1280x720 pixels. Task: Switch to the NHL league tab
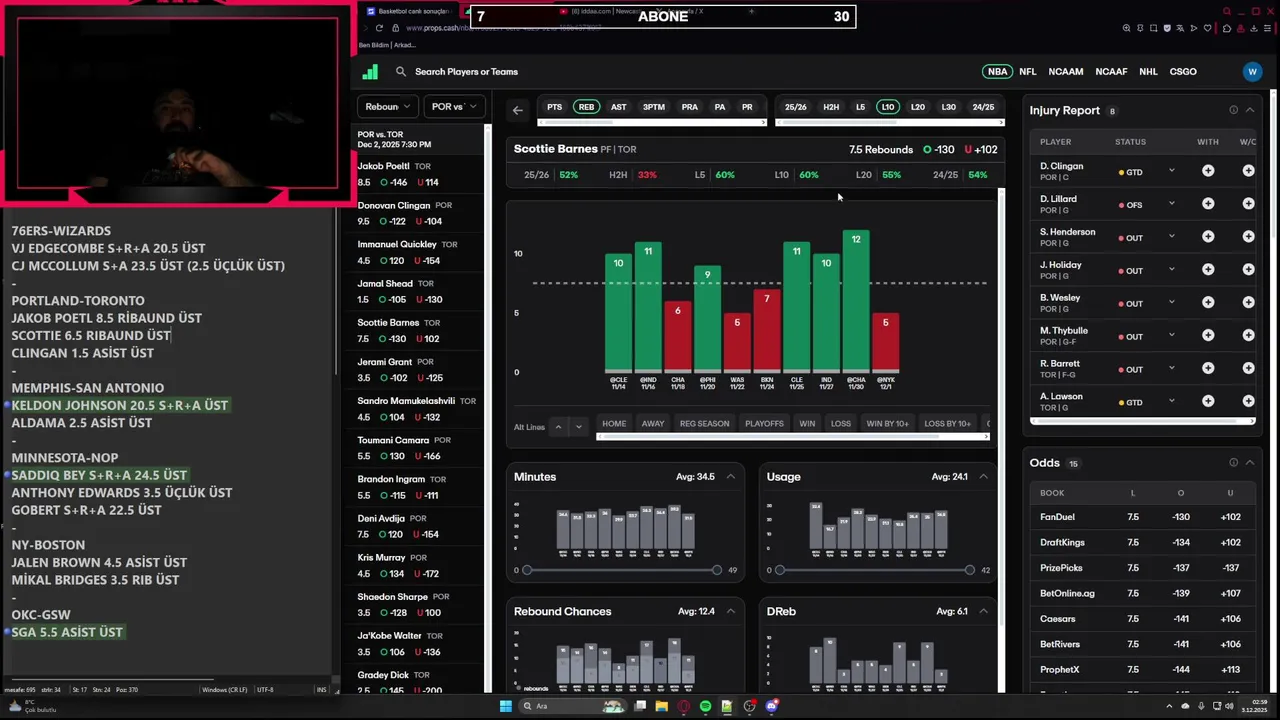tap(1148, 72)
